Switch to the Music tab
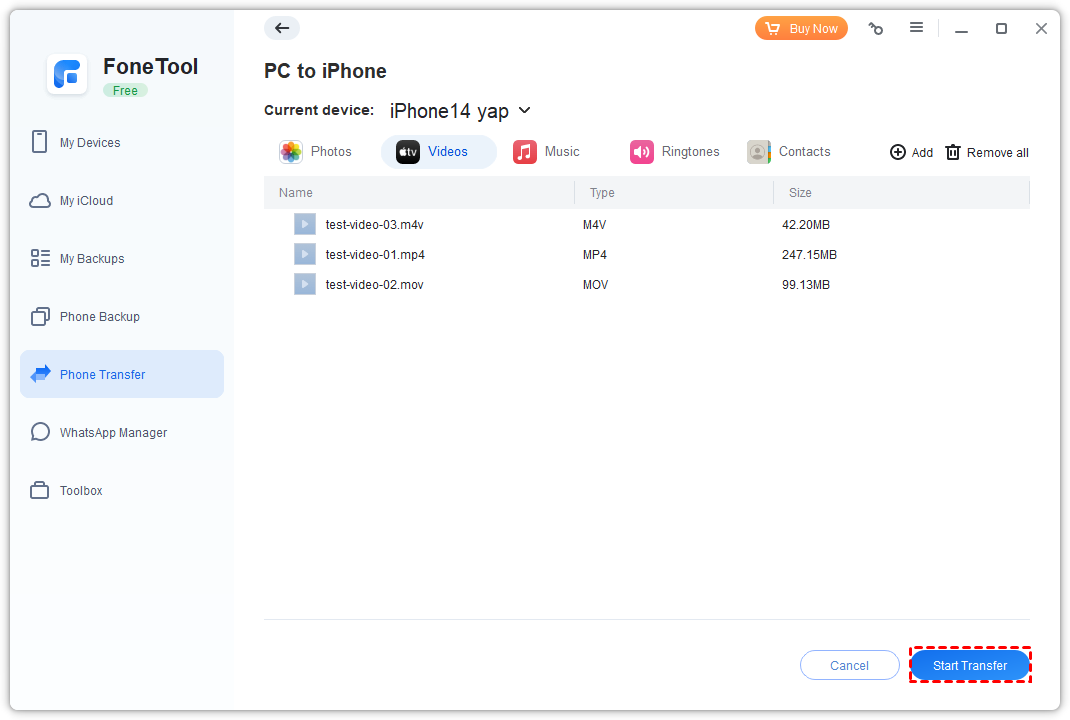1070x720 pixels. tap(547, 152)
